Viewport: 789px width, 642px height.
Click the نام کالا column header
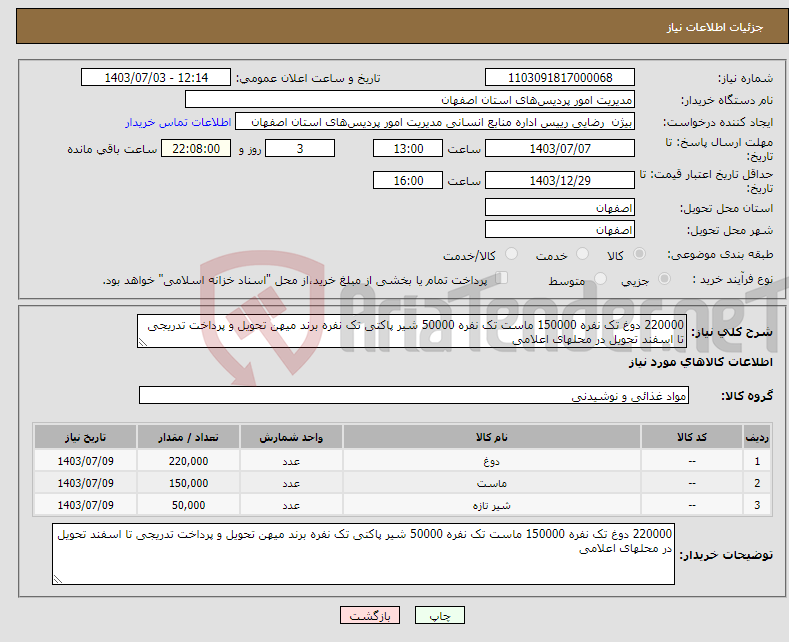pos(492,437)
